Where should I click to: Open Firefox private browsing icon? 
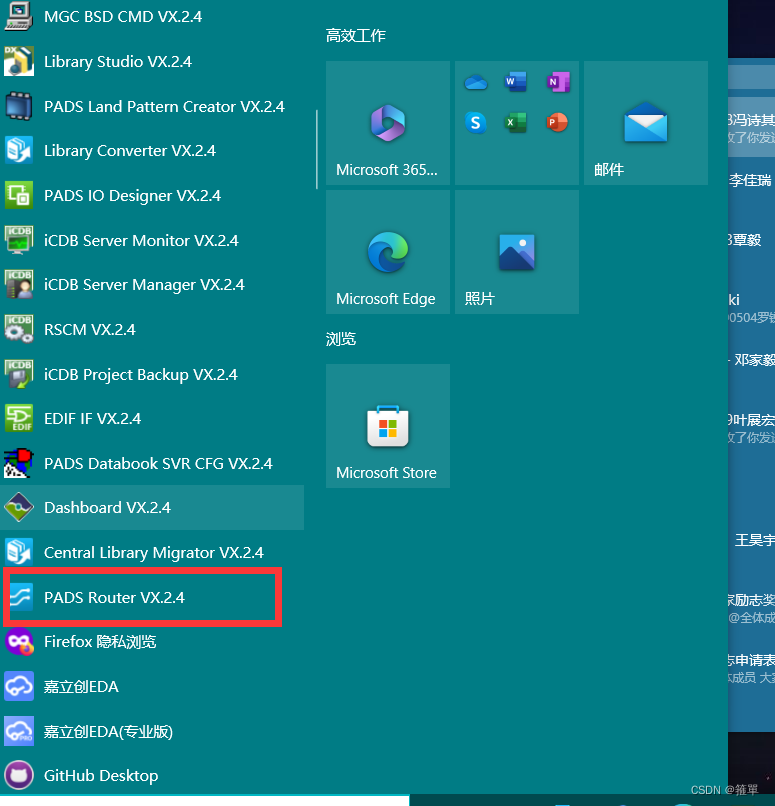click(19, 642)
